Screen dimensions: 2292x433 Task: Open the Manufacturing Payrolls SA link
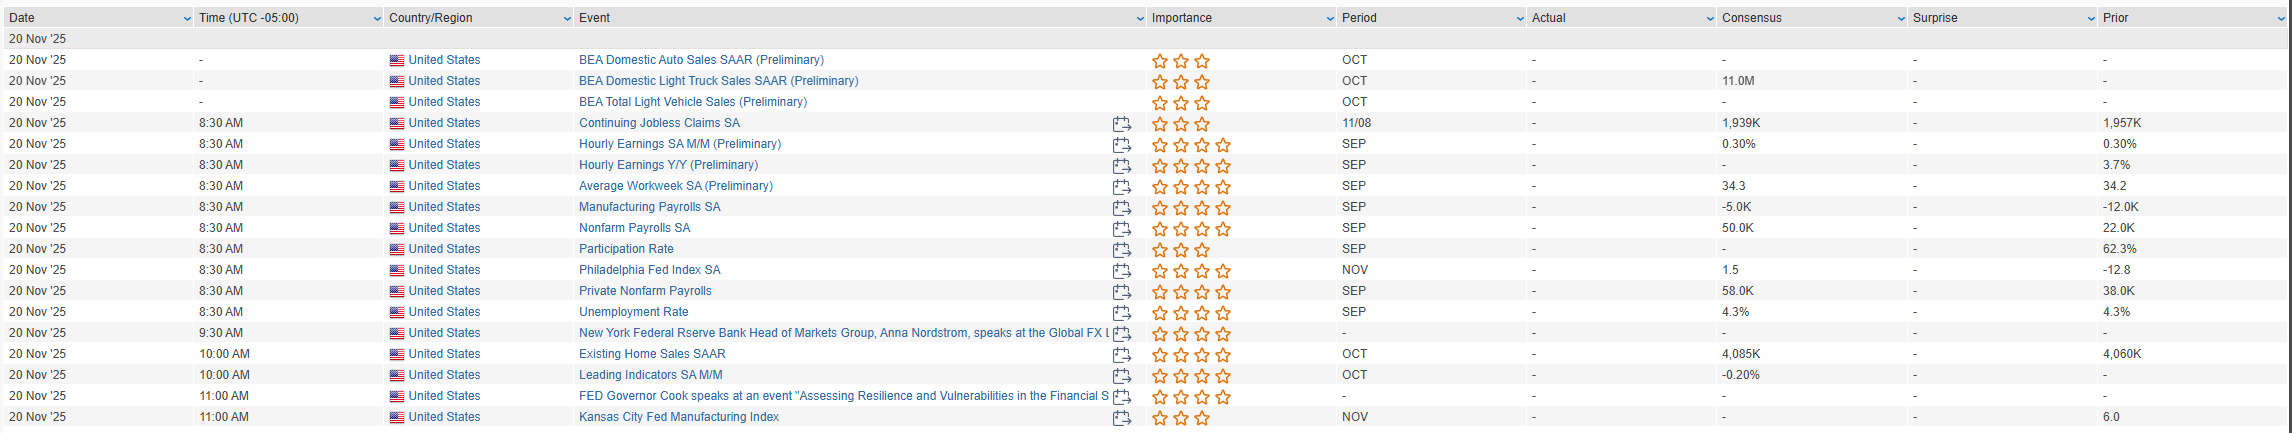click(x=649, y=207)
